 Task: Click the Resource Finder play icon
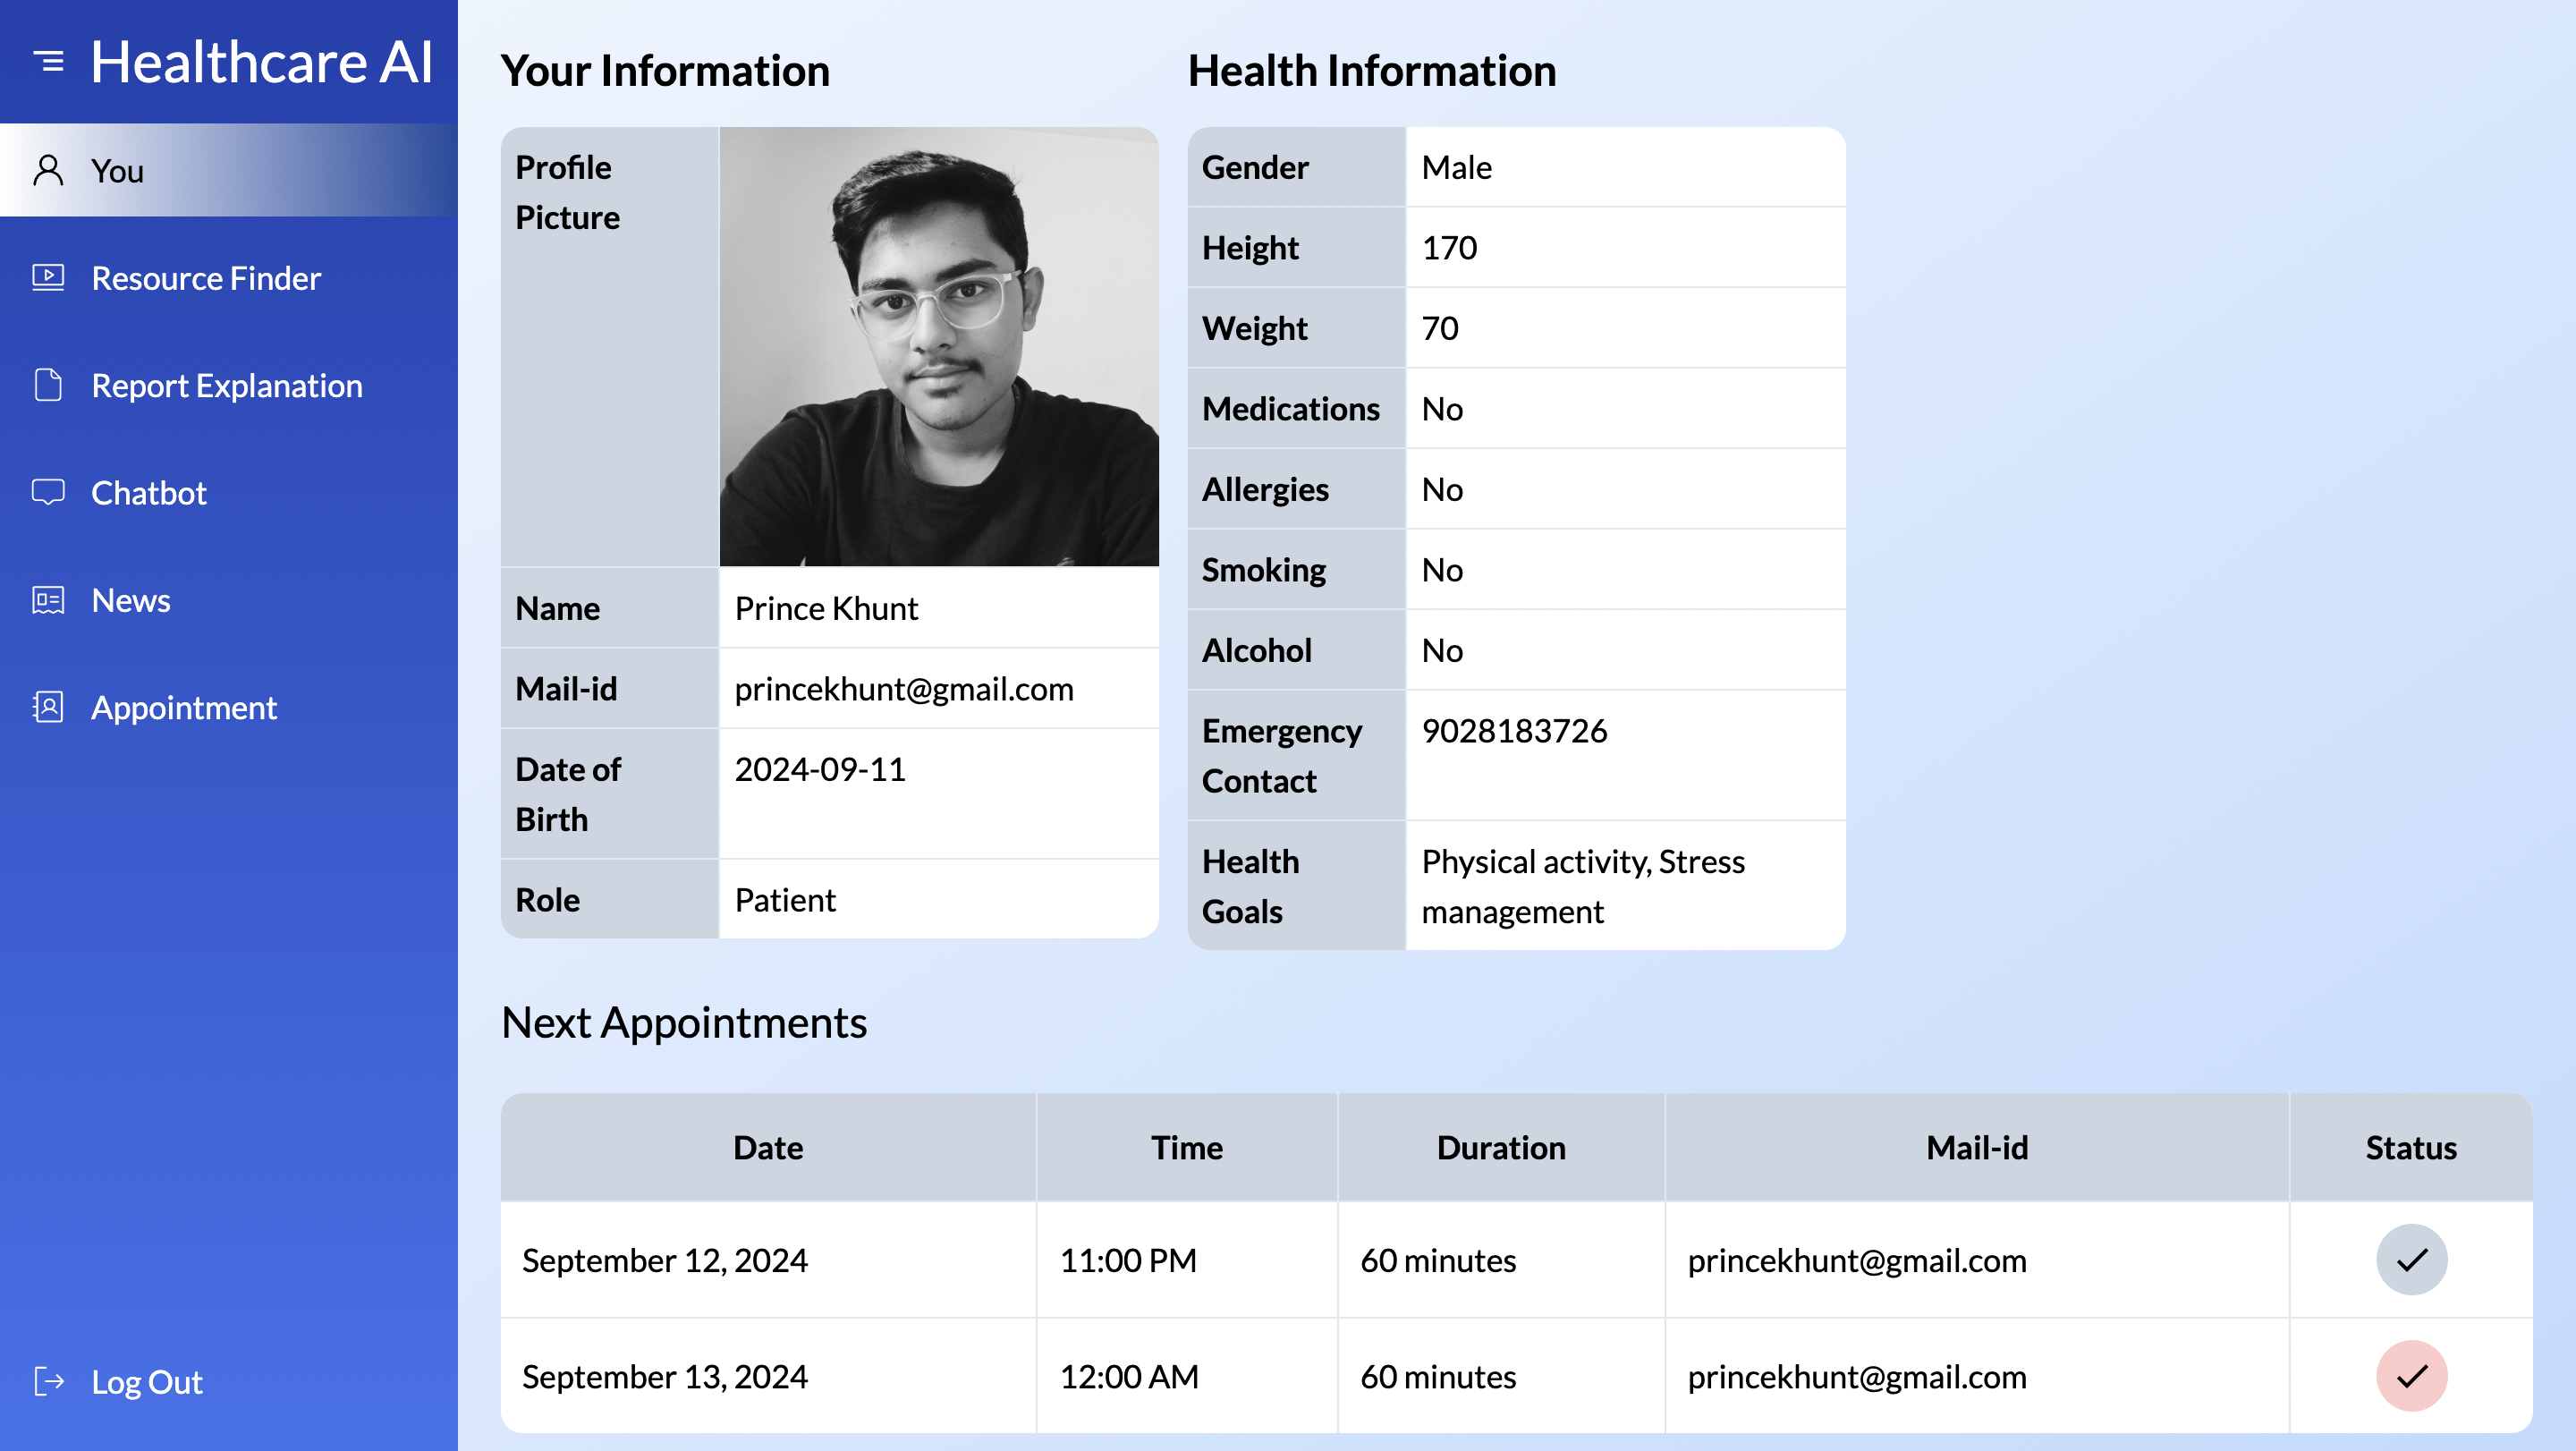click(48, 278)
